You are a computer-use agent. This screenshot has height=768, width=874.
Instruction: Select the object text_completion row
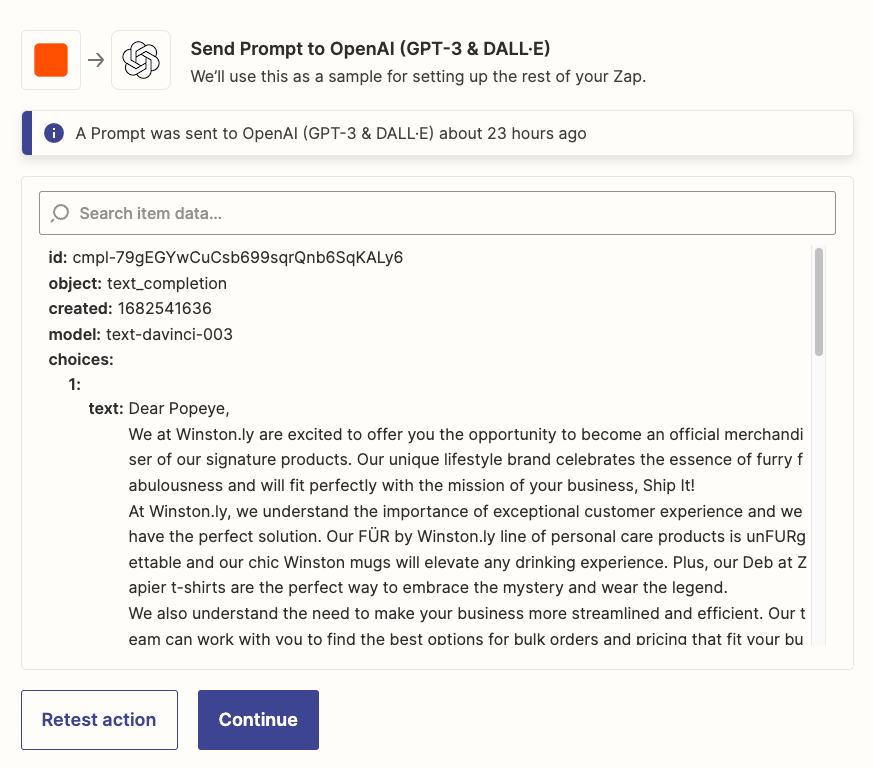(x=138, y=283)
